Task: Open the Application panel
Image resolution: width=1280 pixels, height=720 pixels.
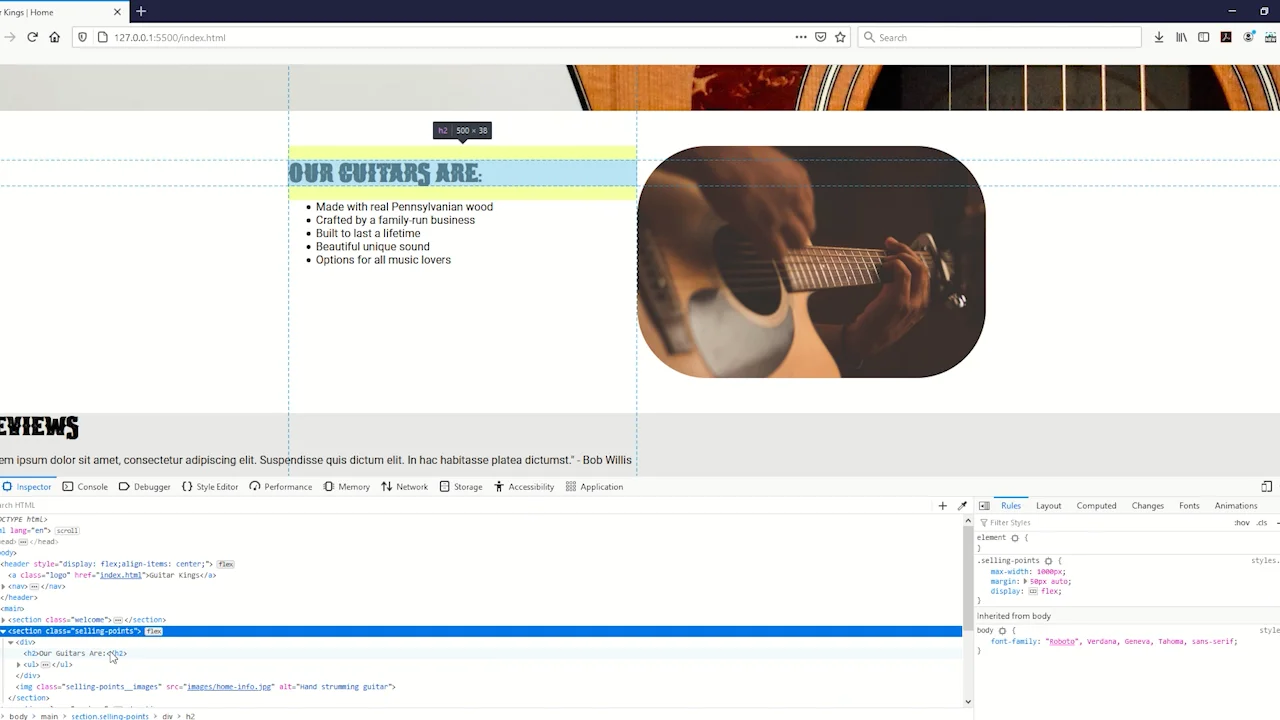Action: pos(594,487)
